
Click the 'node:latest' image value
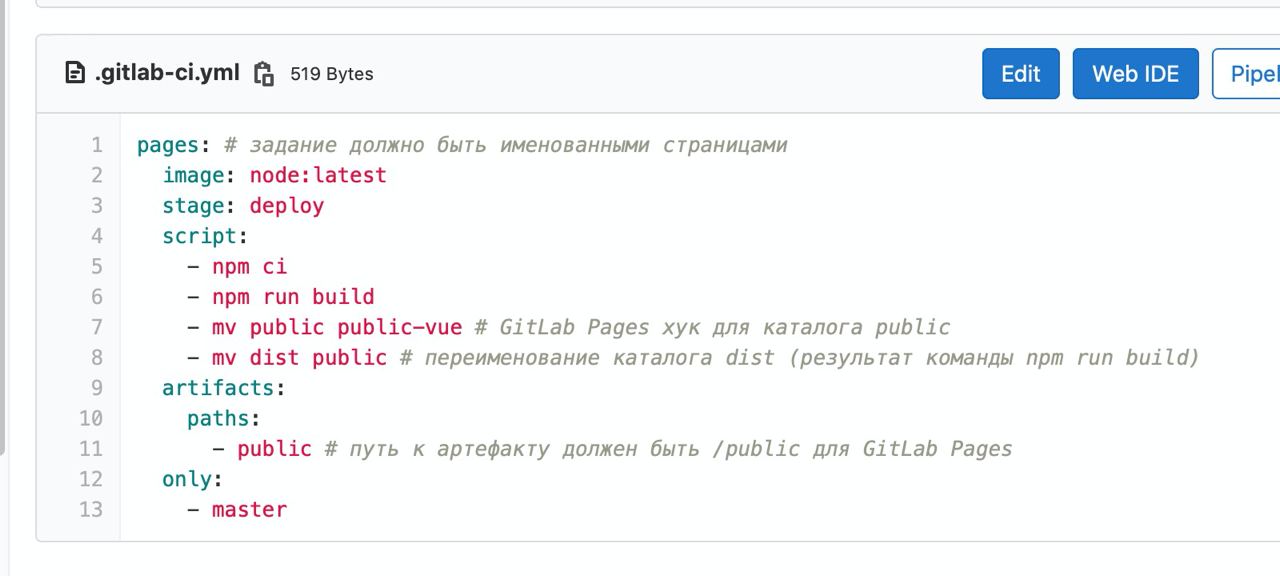point(318,175)
